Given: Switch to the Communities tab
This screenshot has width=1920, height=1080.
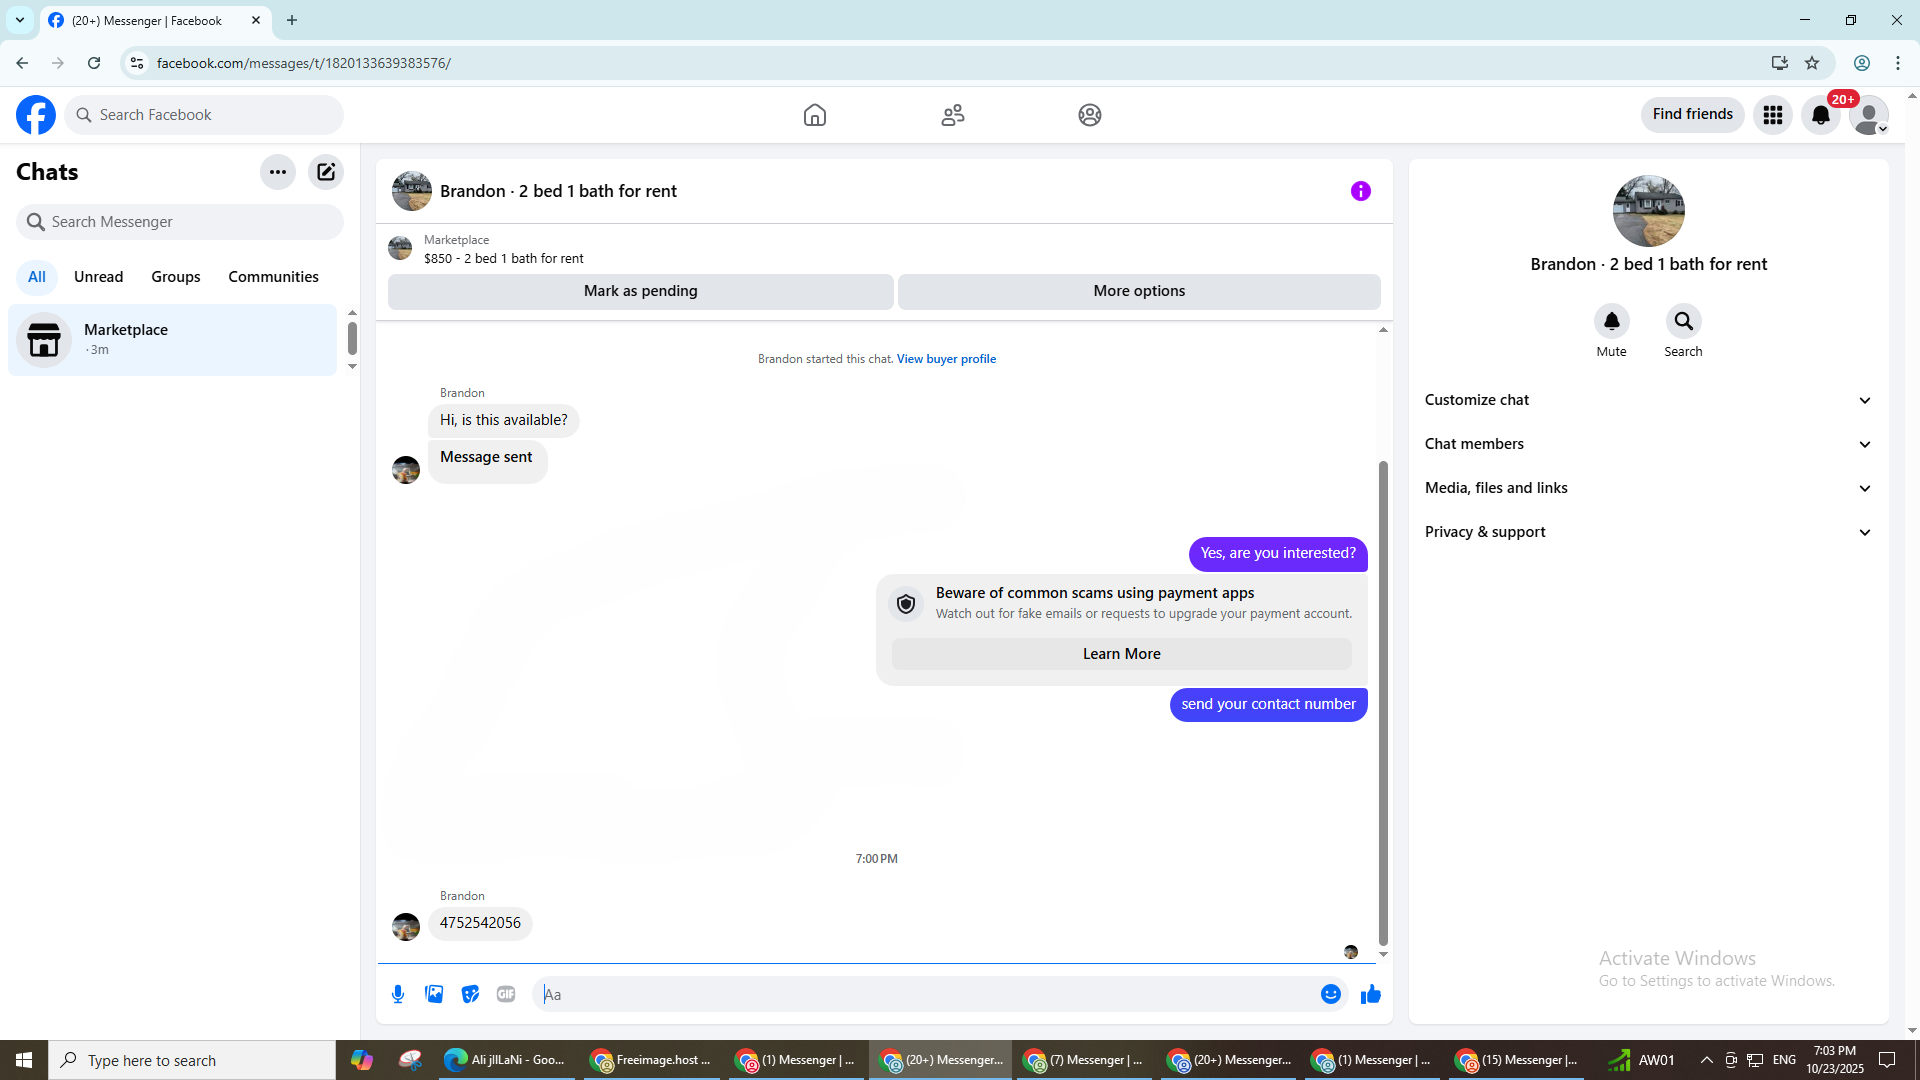Looking at the screenshot, I should click(x=273, y=277).
